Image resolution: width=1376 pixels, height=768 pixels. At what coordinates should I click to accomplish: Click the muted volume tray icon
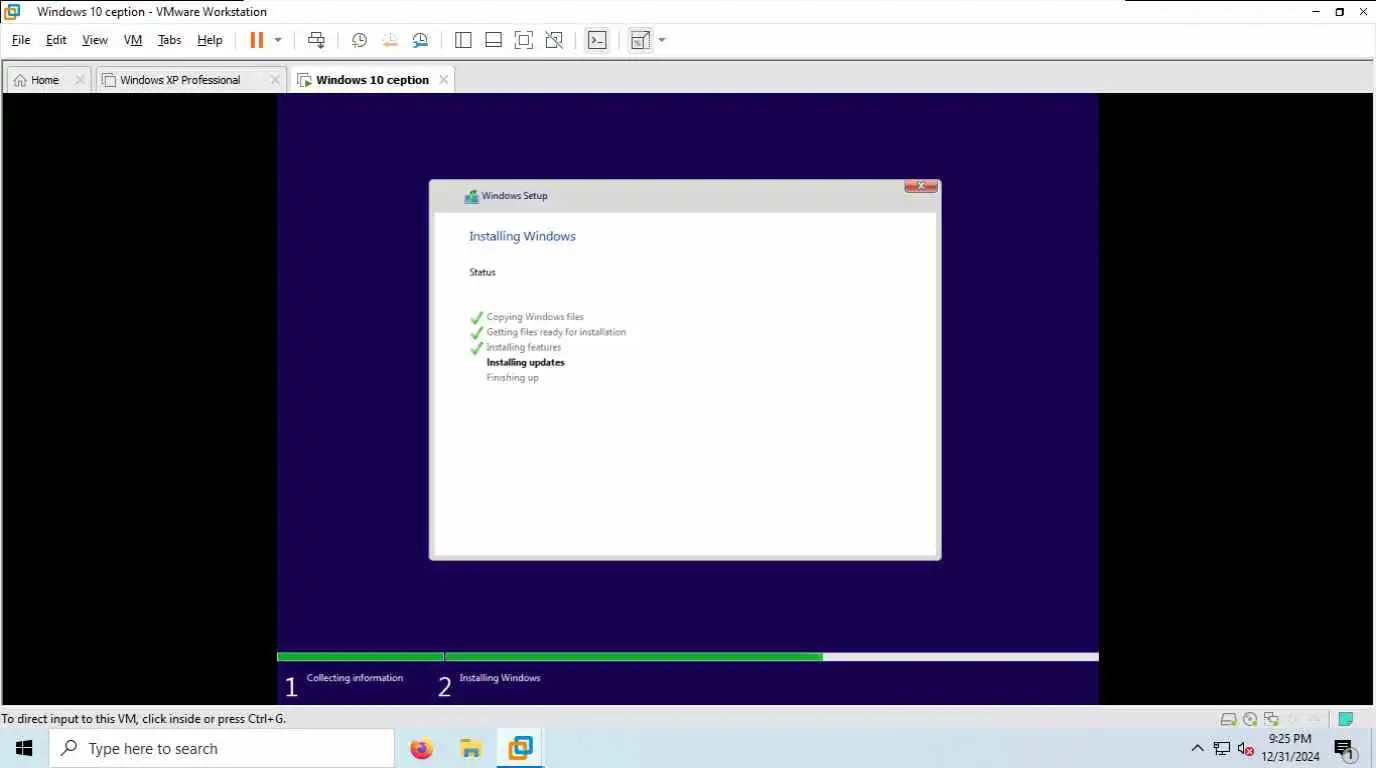(1245, 748)
